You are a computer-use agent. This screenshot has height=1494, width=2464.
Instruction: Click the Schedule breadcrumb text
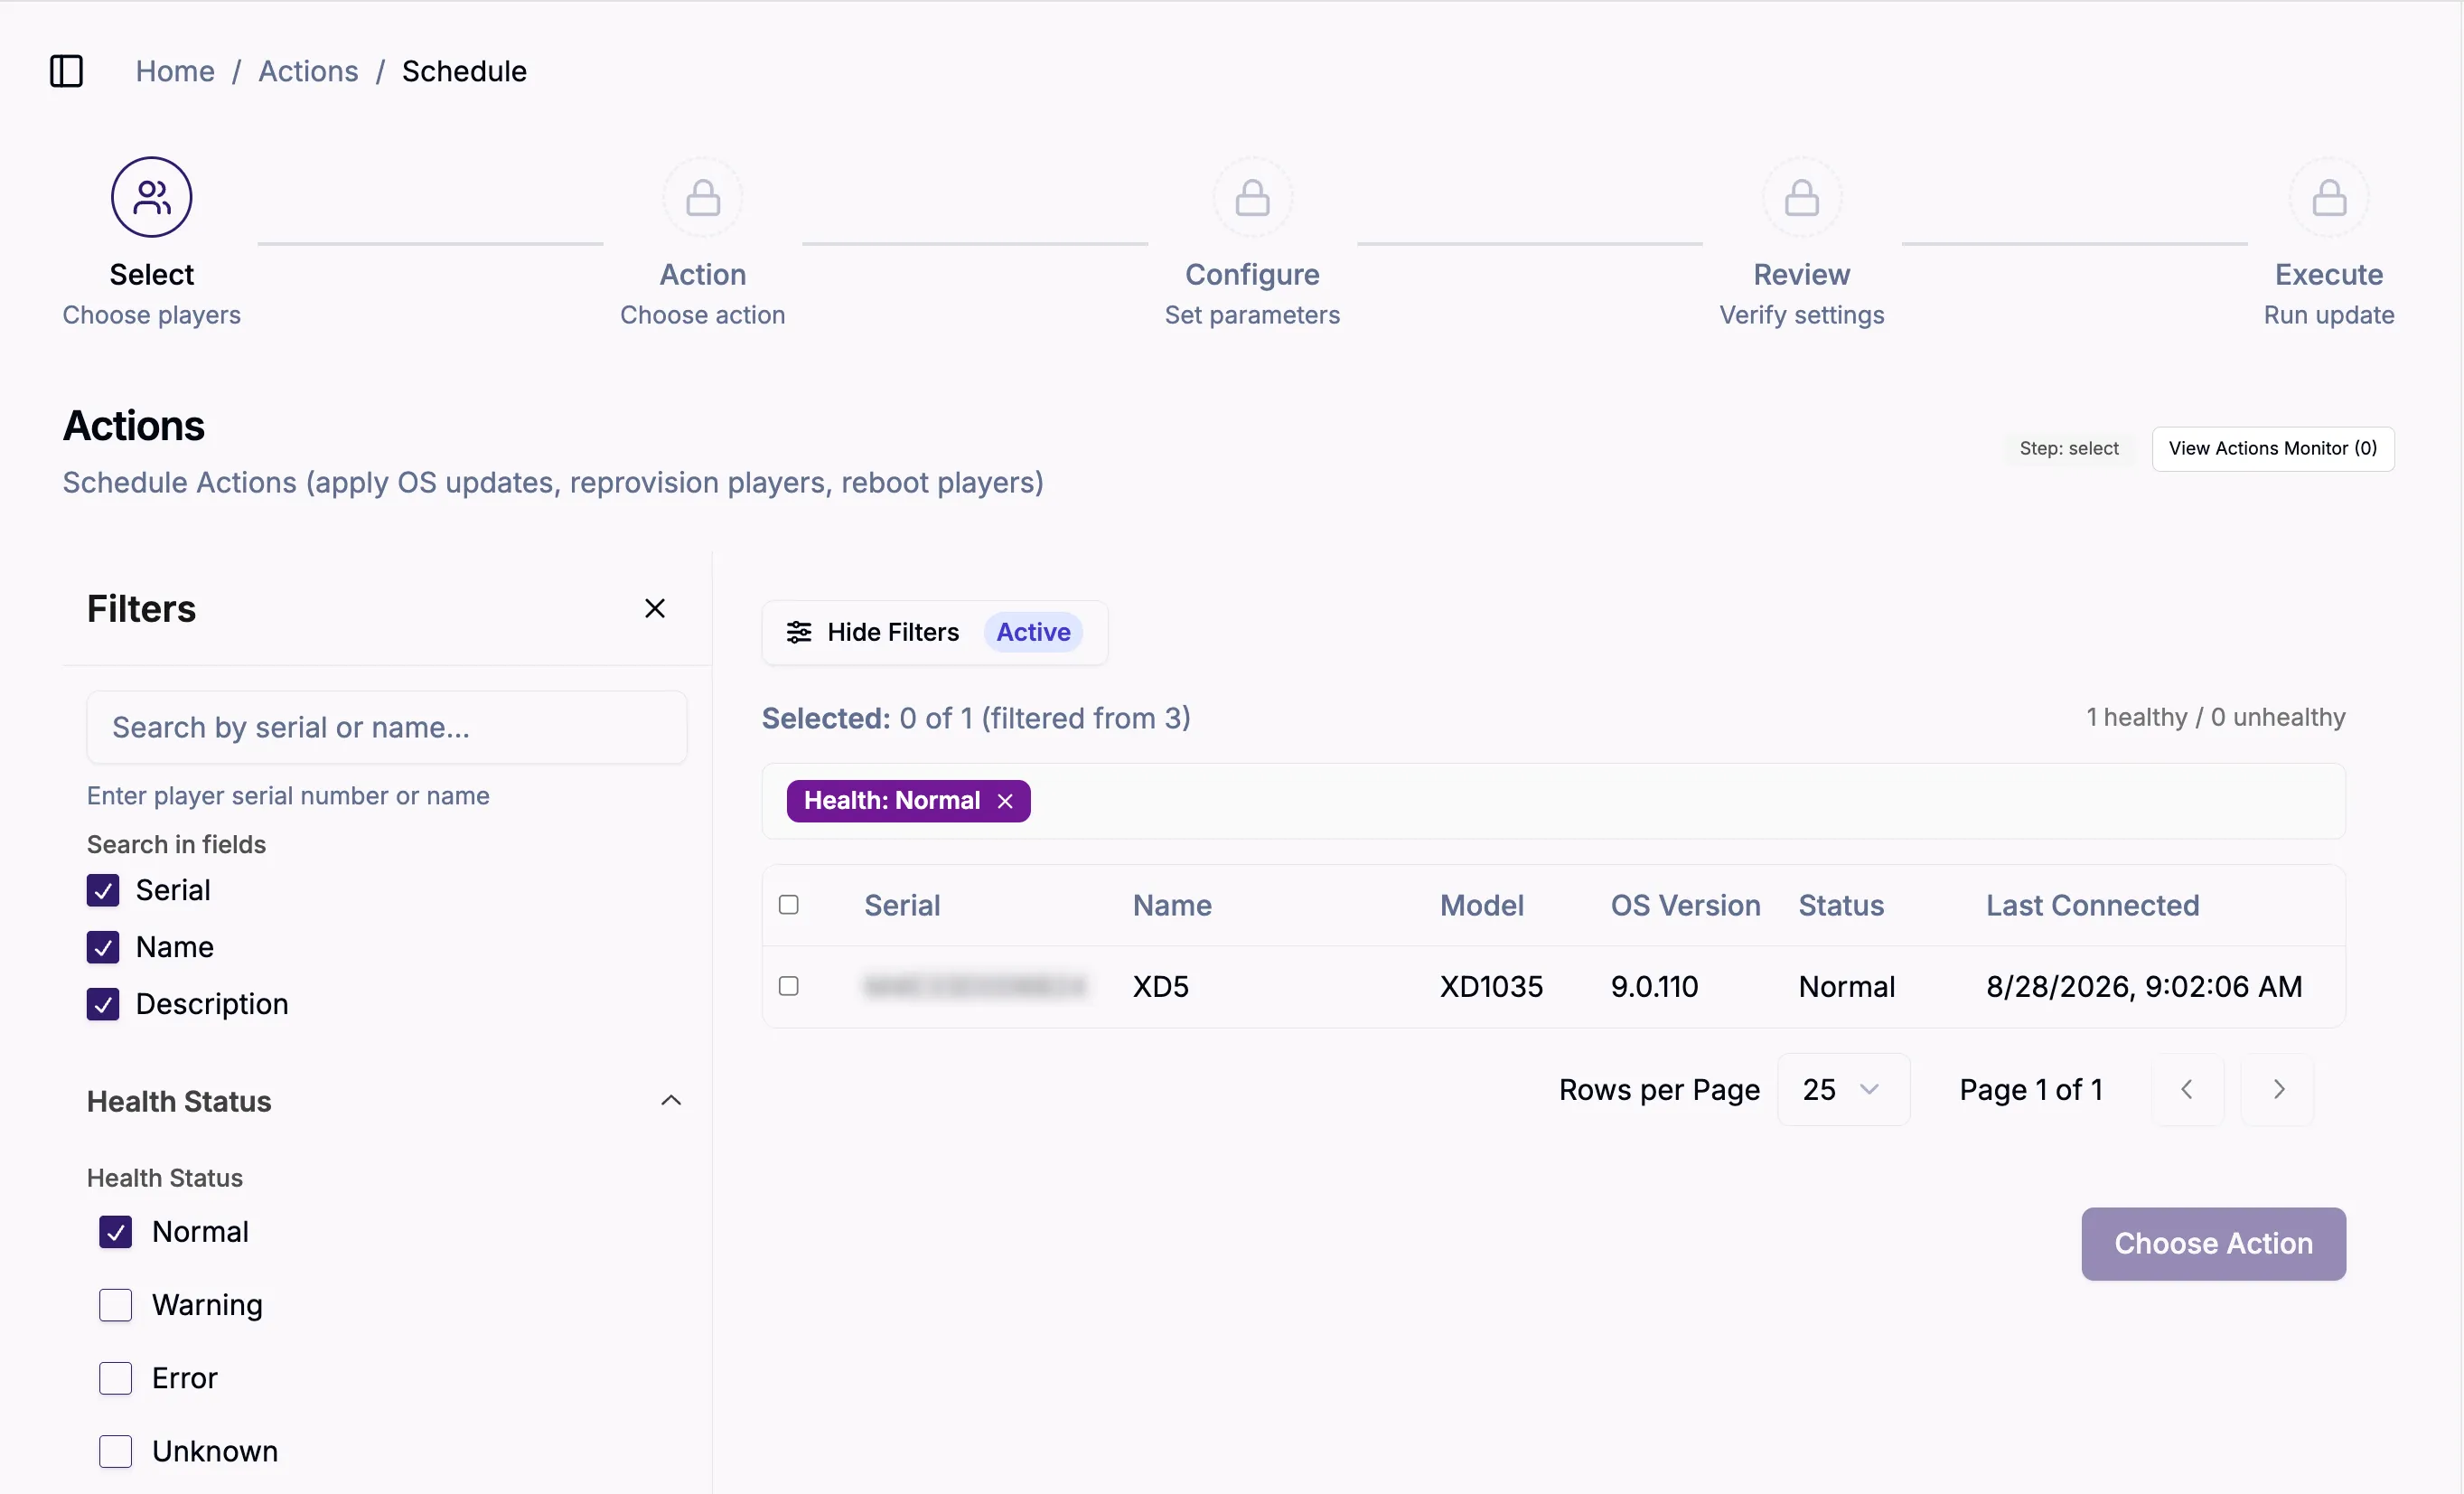(x=464, y=71)
